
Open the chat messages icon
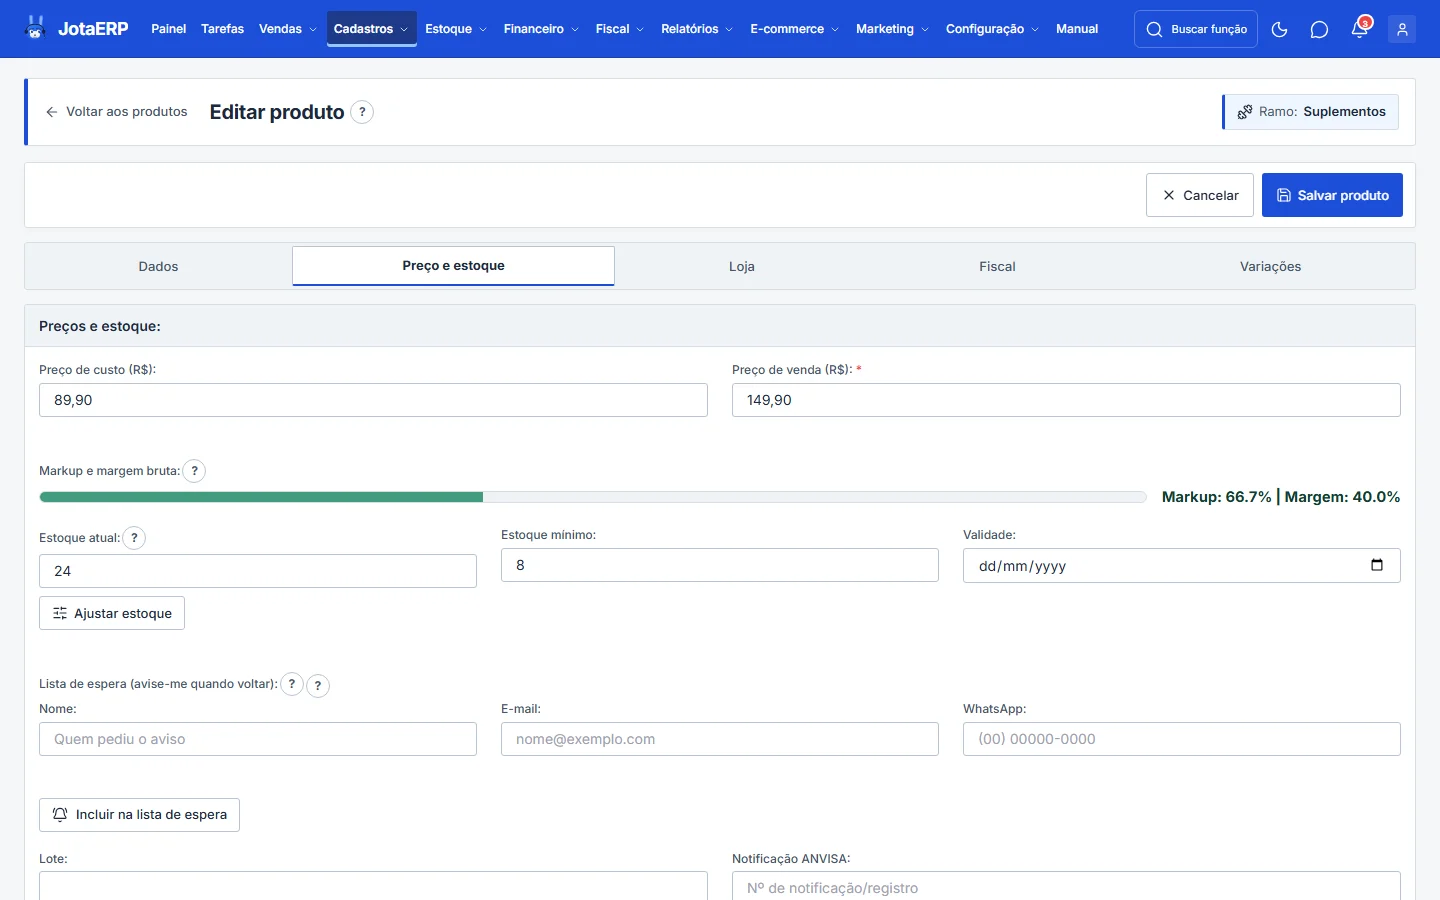tap(1319, 29)
